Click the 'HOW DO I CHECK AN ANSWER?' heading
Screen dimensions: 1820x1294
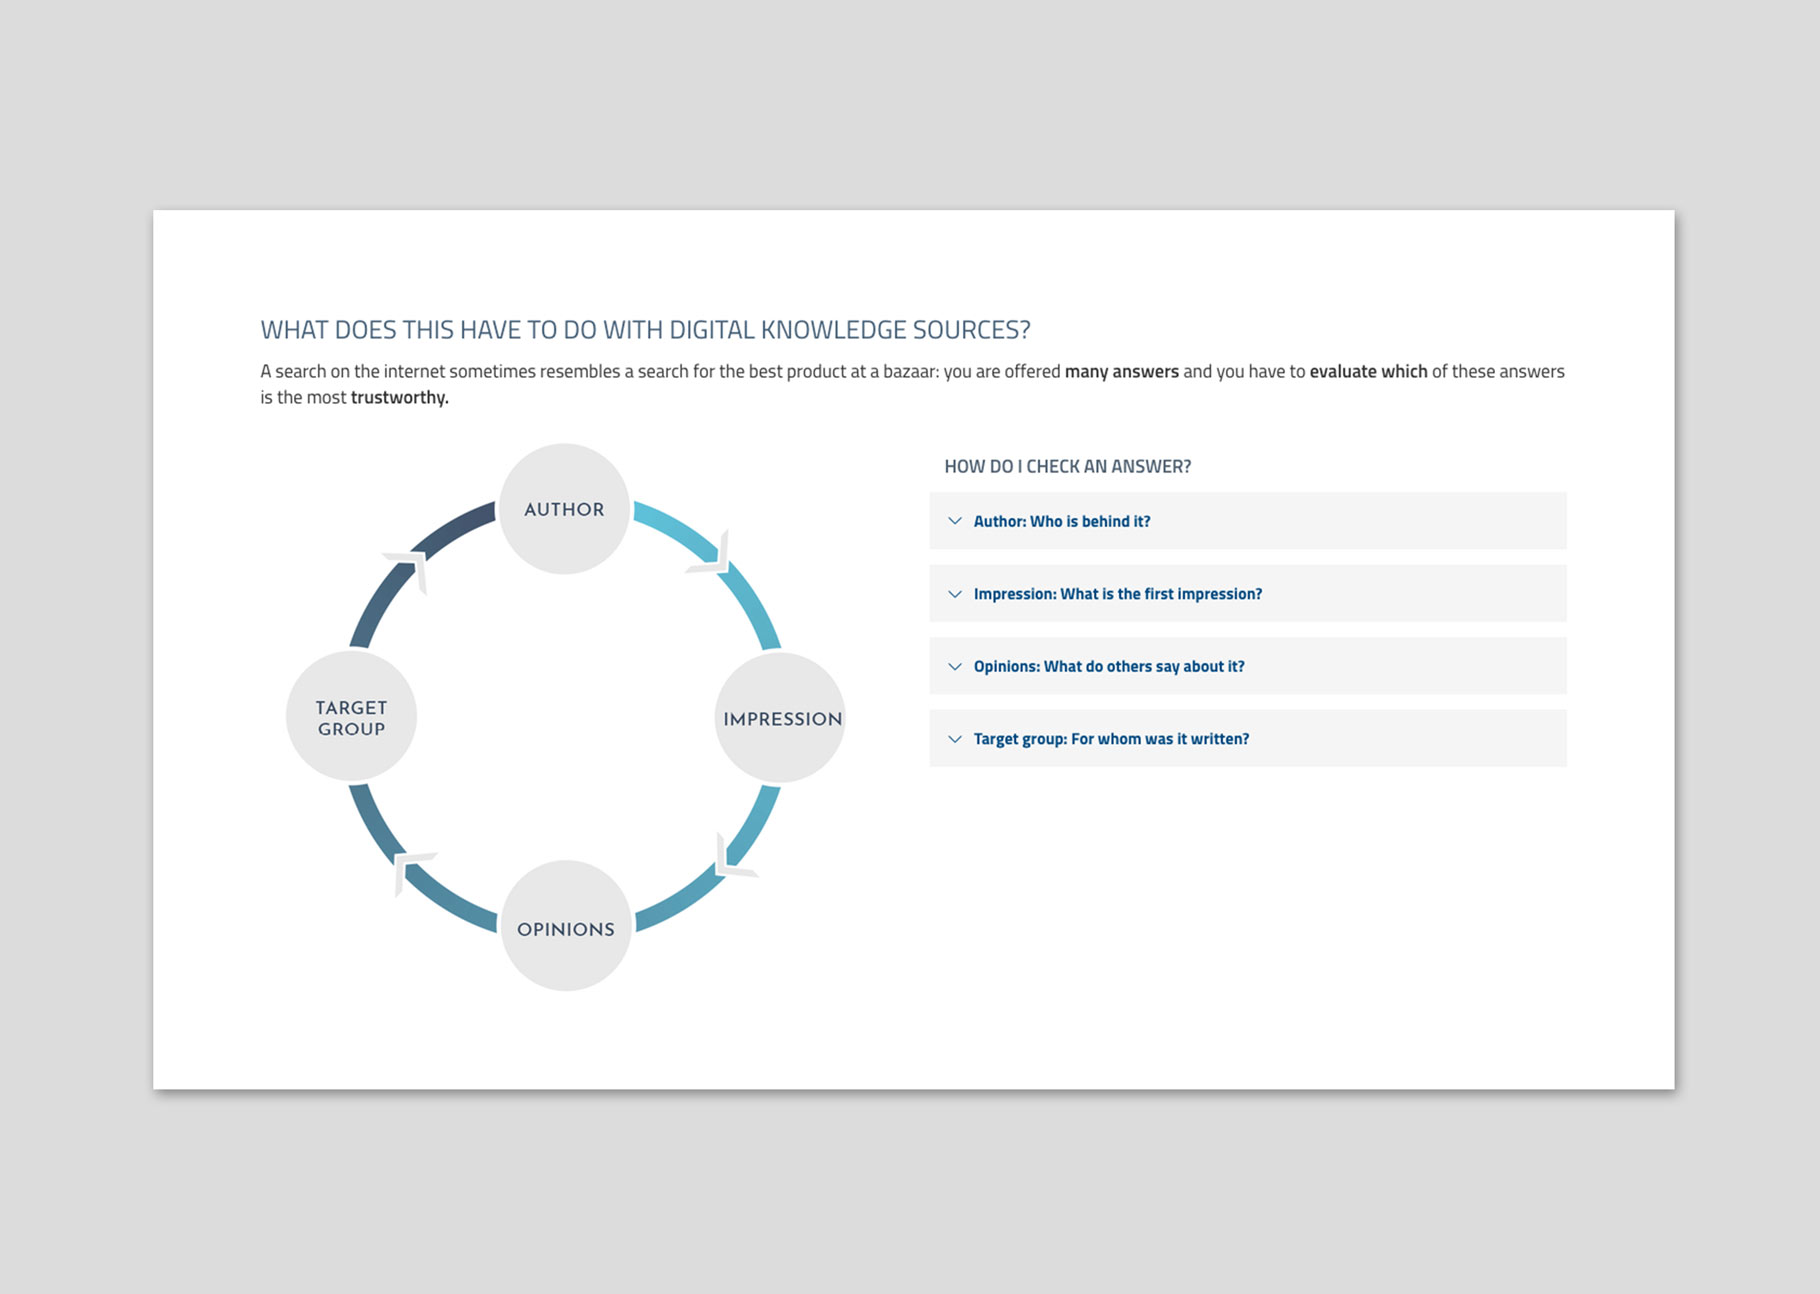pyautogui.click(x=1067, y=466)
